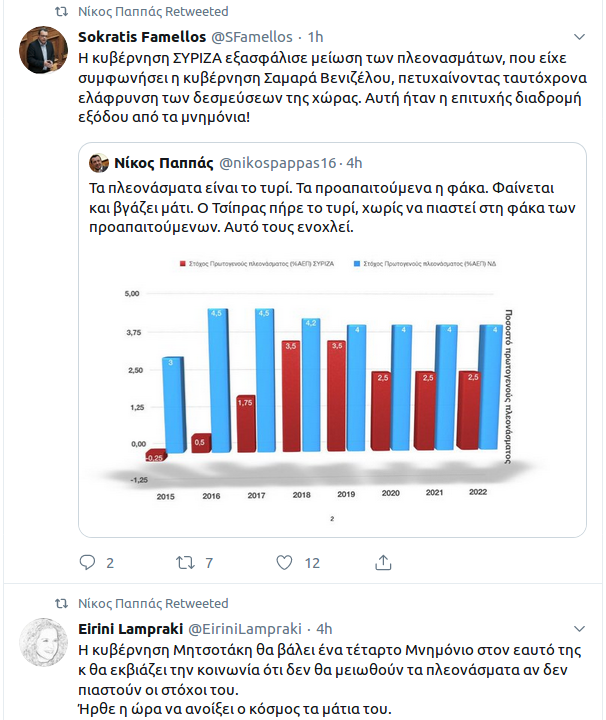Open the @SFamellos handle
Image resolution: width=606 pixels, height=720 pixels.
[x=252, y=37]
